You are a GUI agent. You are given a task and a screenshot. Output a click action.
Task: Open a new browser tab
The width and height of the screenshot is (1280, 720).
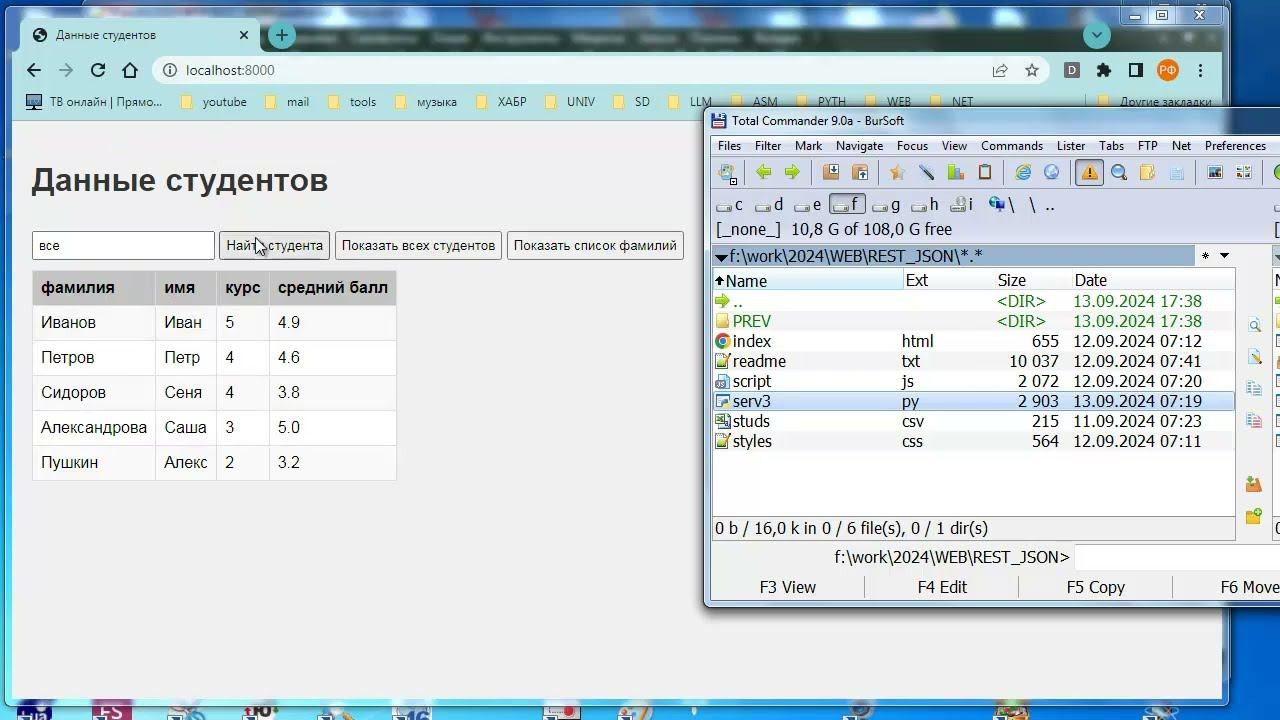[x=282, y=35]
